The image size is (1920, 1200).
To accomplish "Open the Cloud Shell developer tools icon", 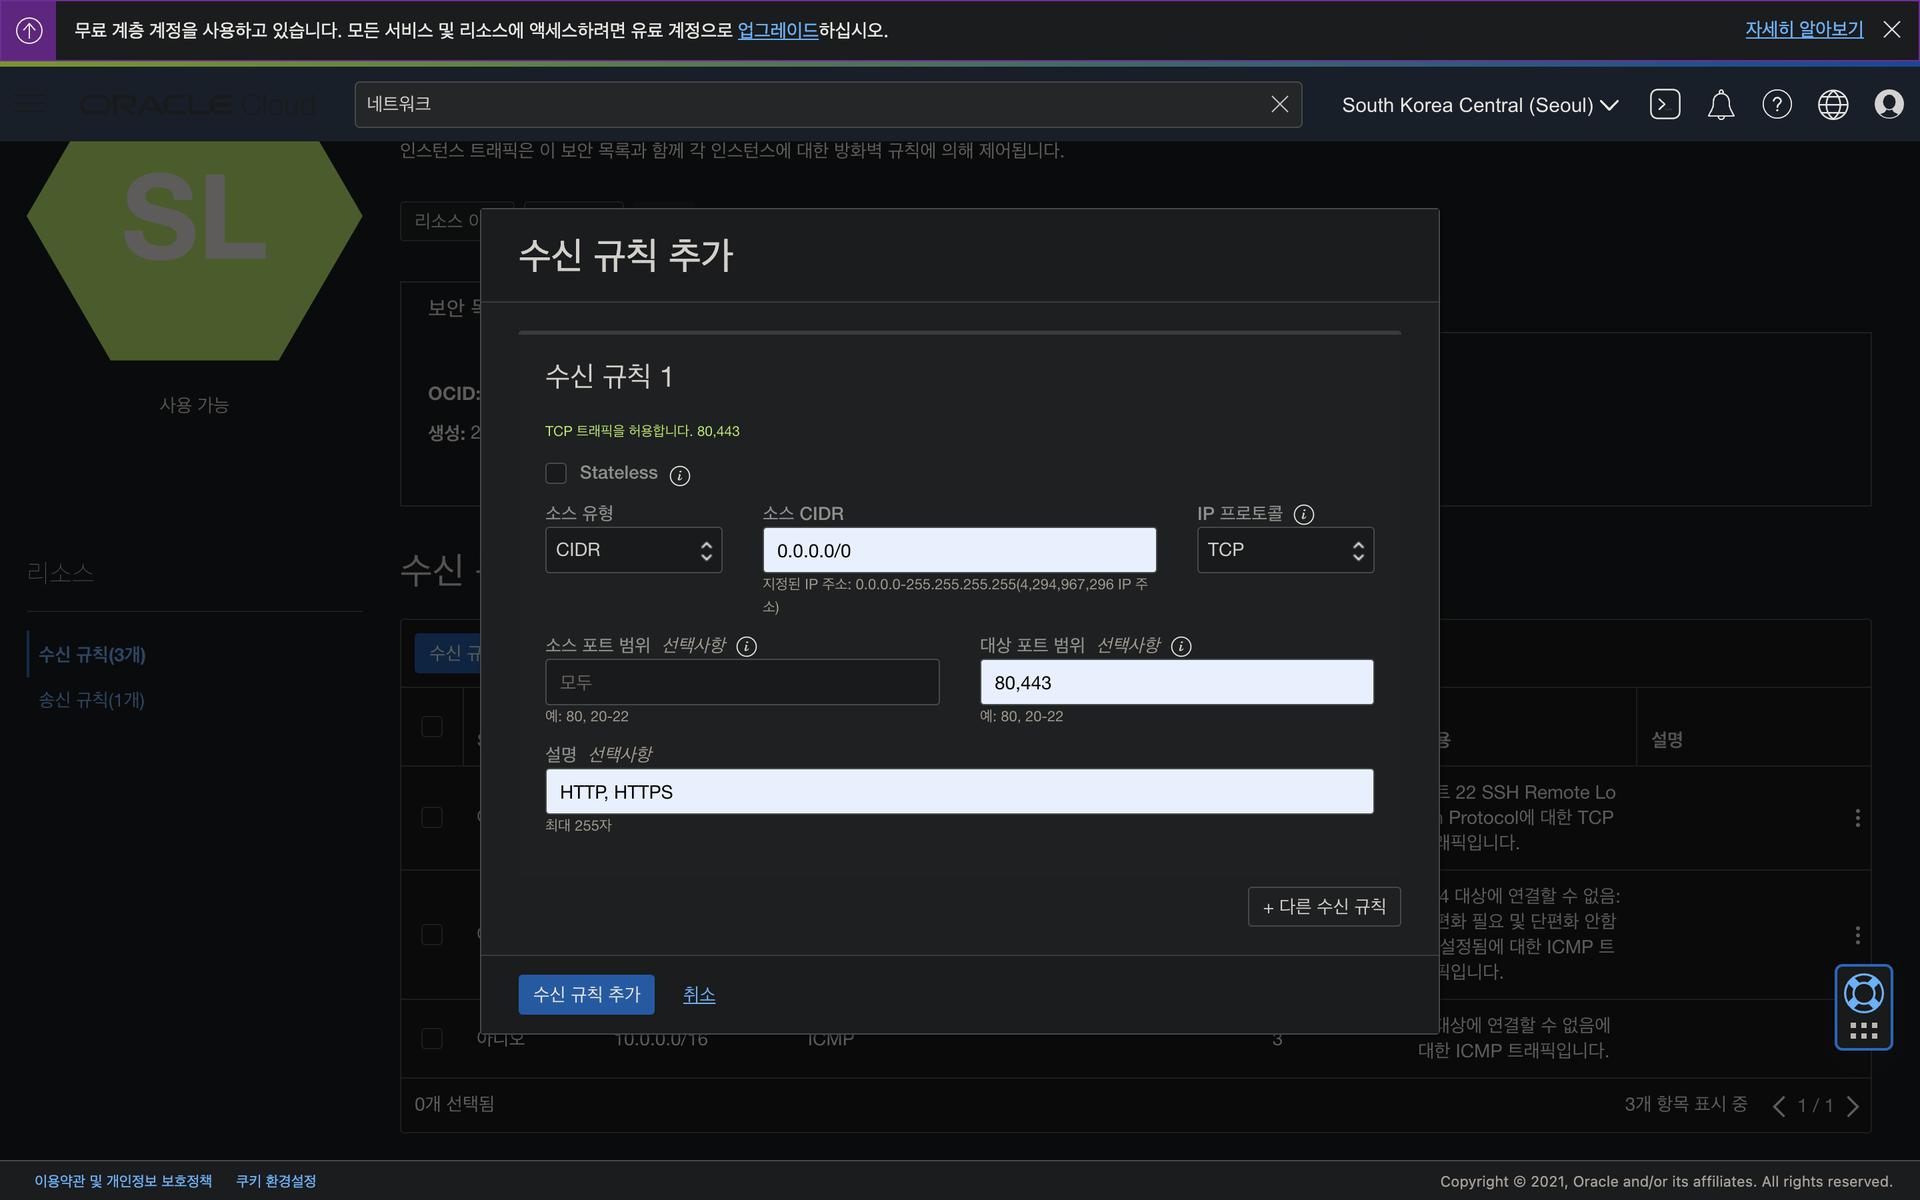I will pos(1664,104).
